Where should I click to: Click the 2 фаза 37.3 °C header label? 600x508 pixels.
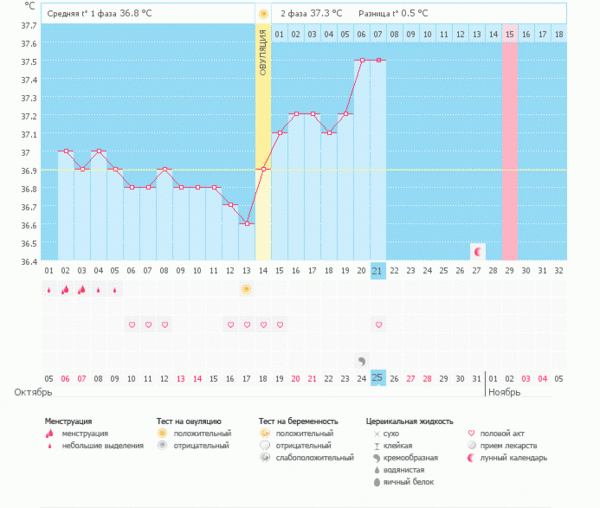(310, 15)
